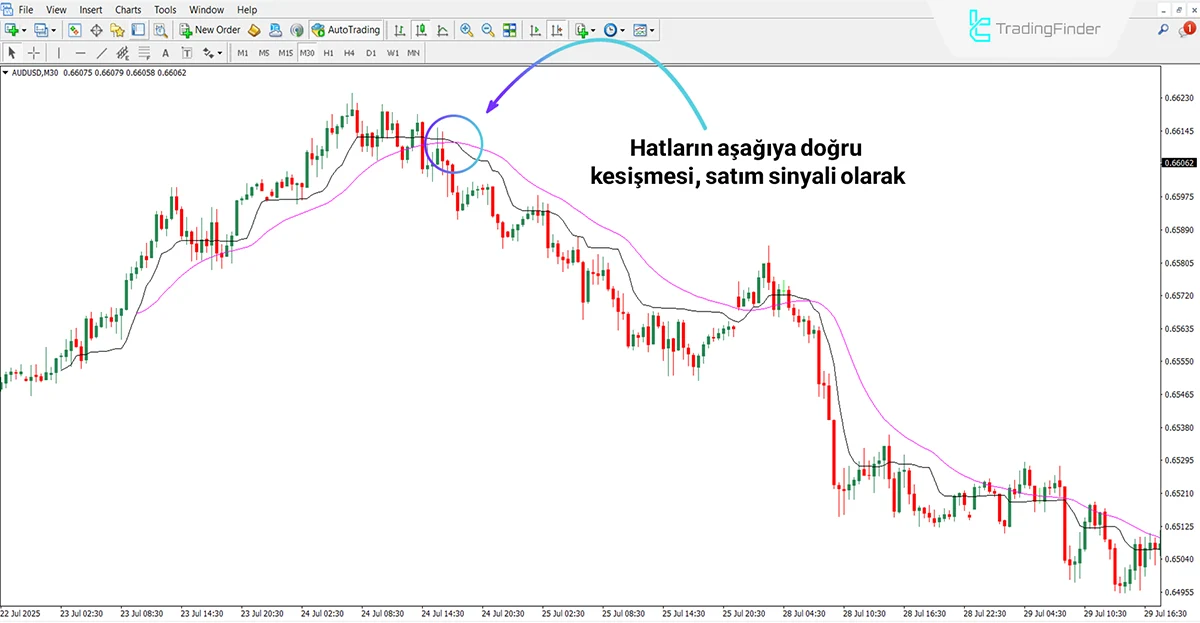Click the red notification badge

(1190, 30)
